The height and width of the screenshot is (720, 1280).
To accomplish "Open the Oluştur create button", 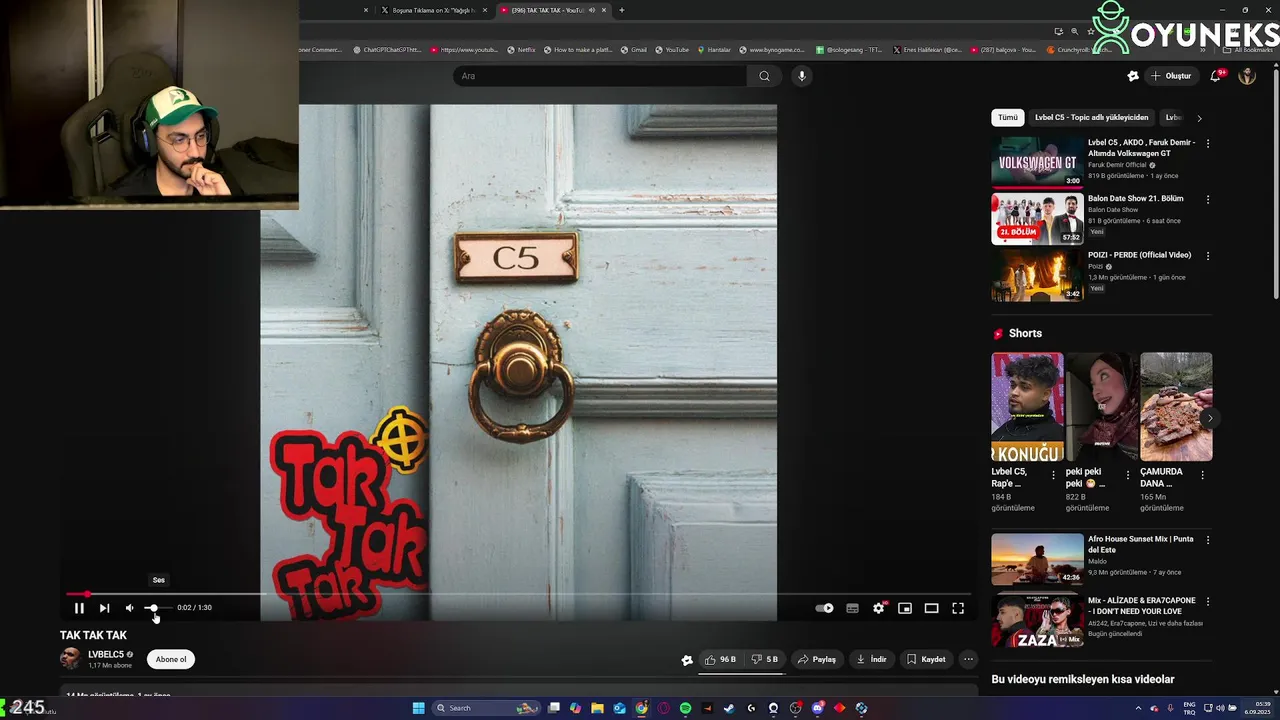I will click(1171, 76).
